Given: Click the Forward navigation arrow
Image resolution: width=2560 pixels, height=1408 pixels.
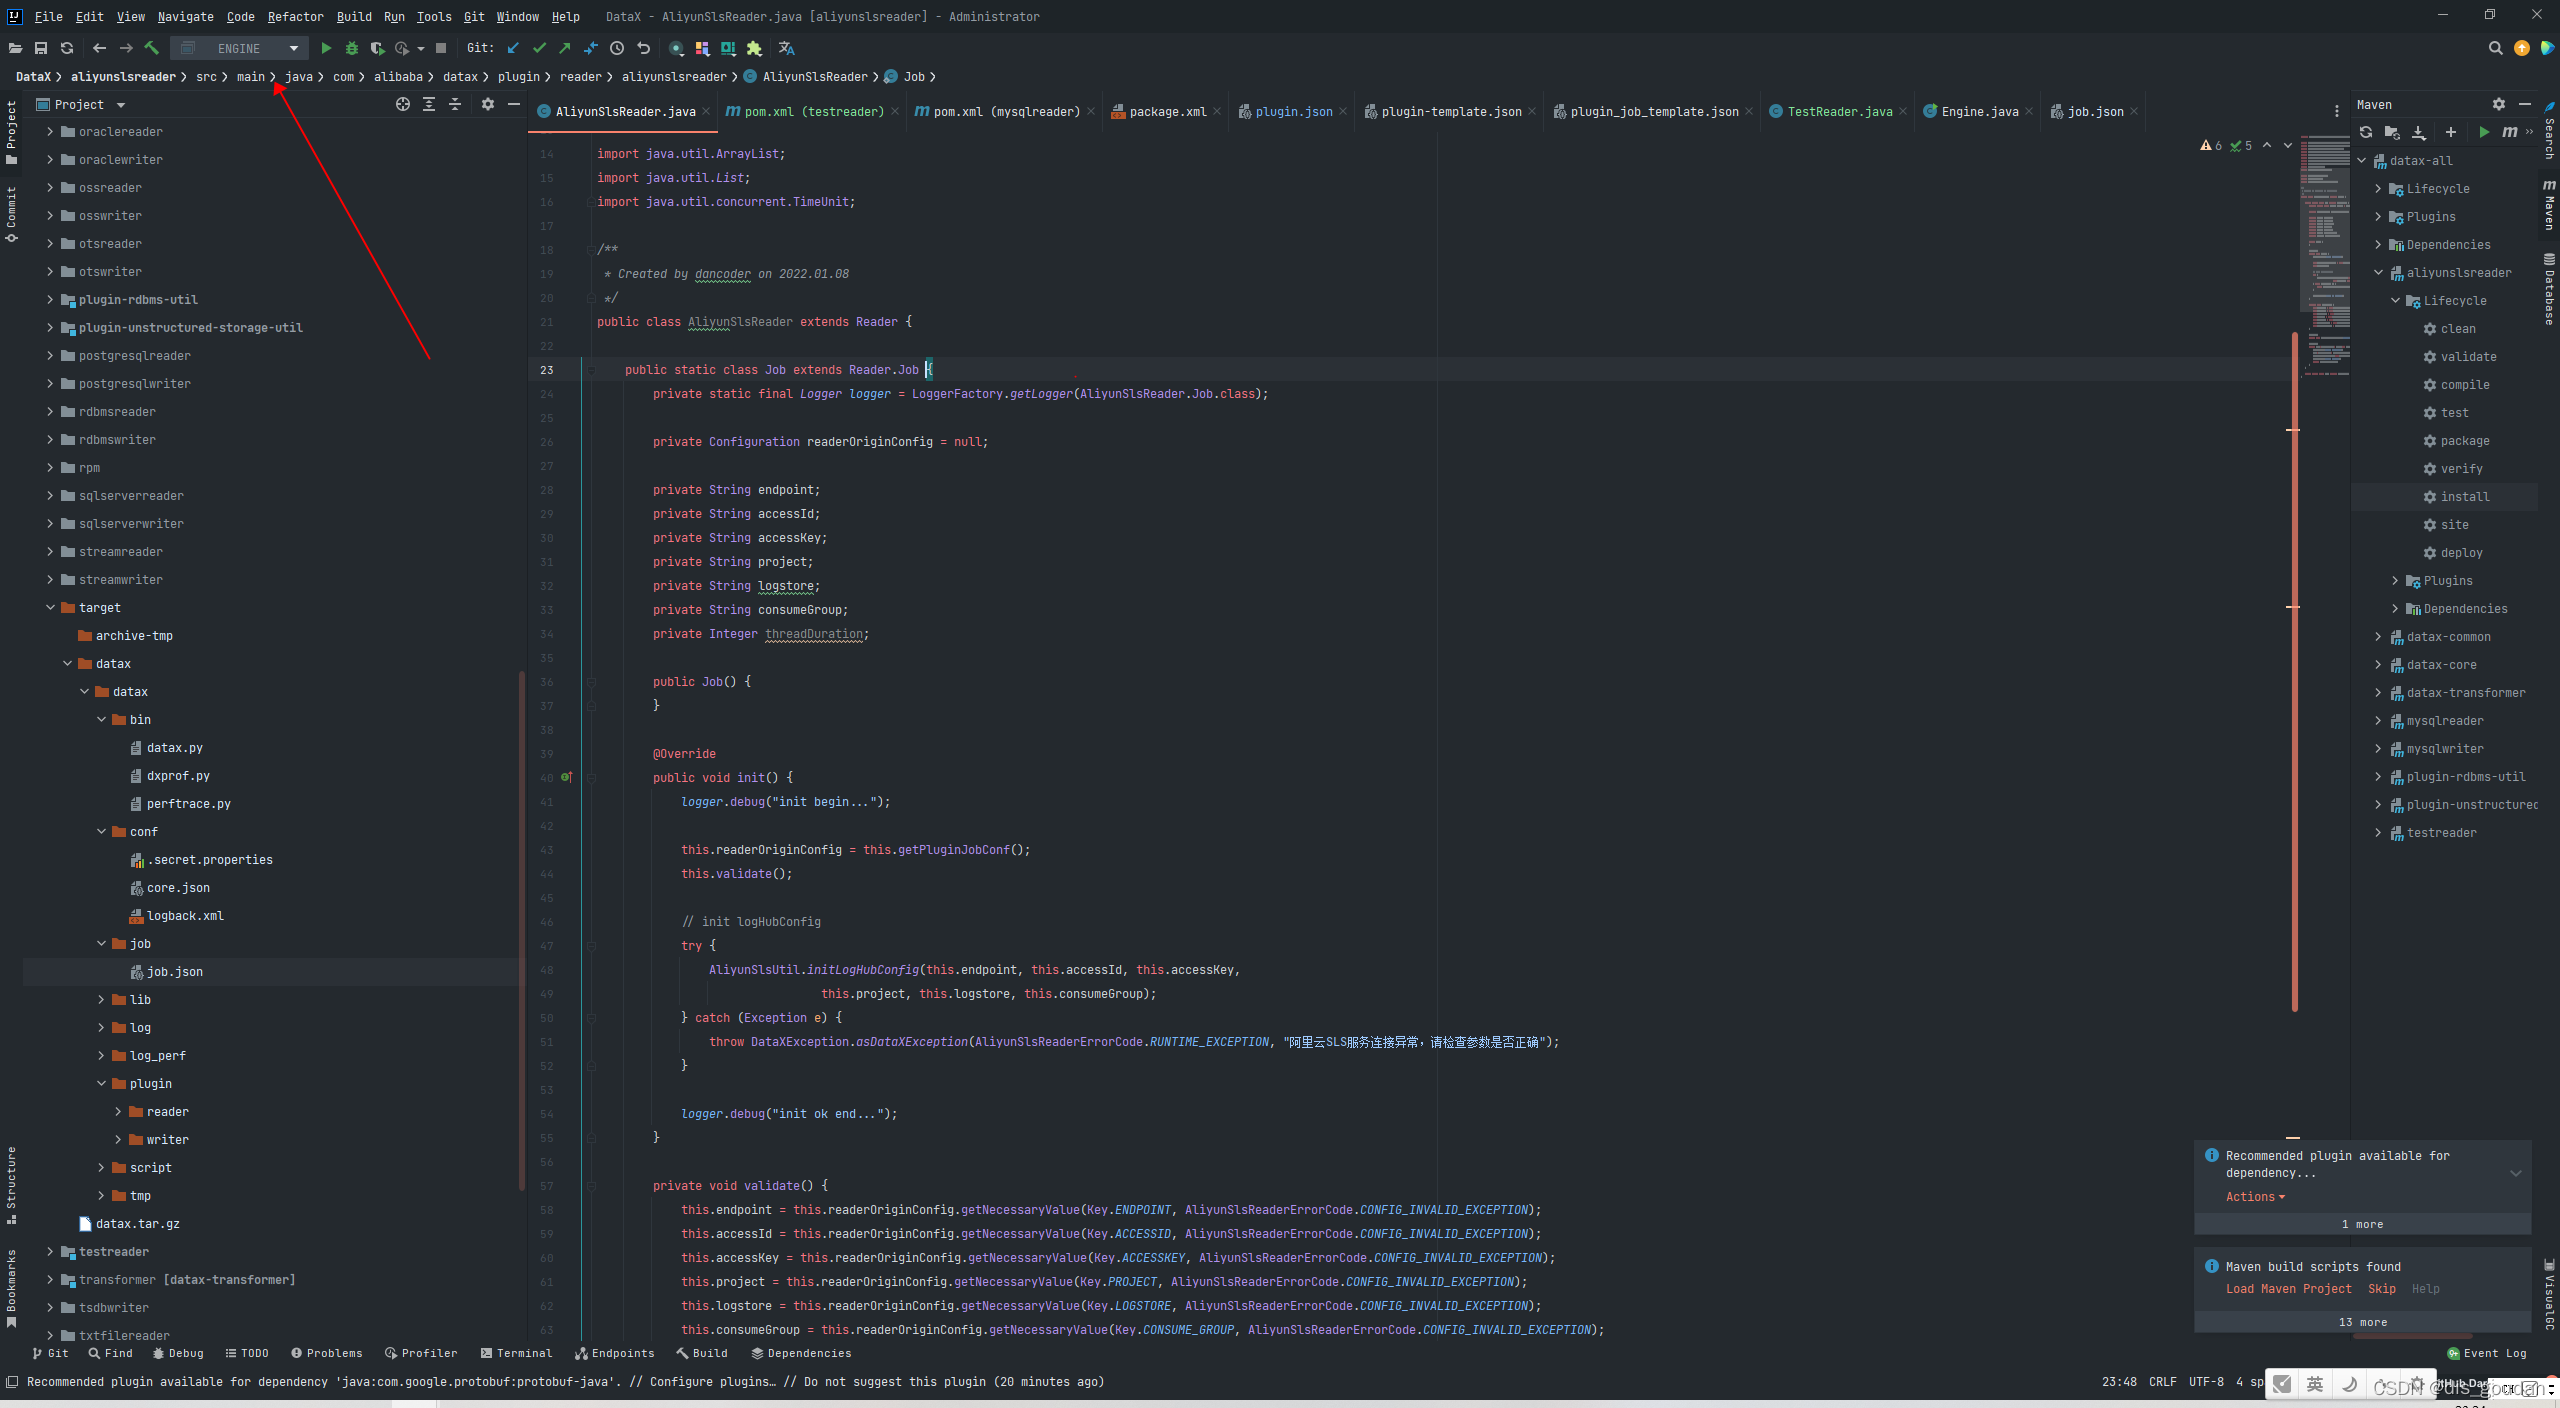Looking at the screenshot, I should [x=126, y=48].
